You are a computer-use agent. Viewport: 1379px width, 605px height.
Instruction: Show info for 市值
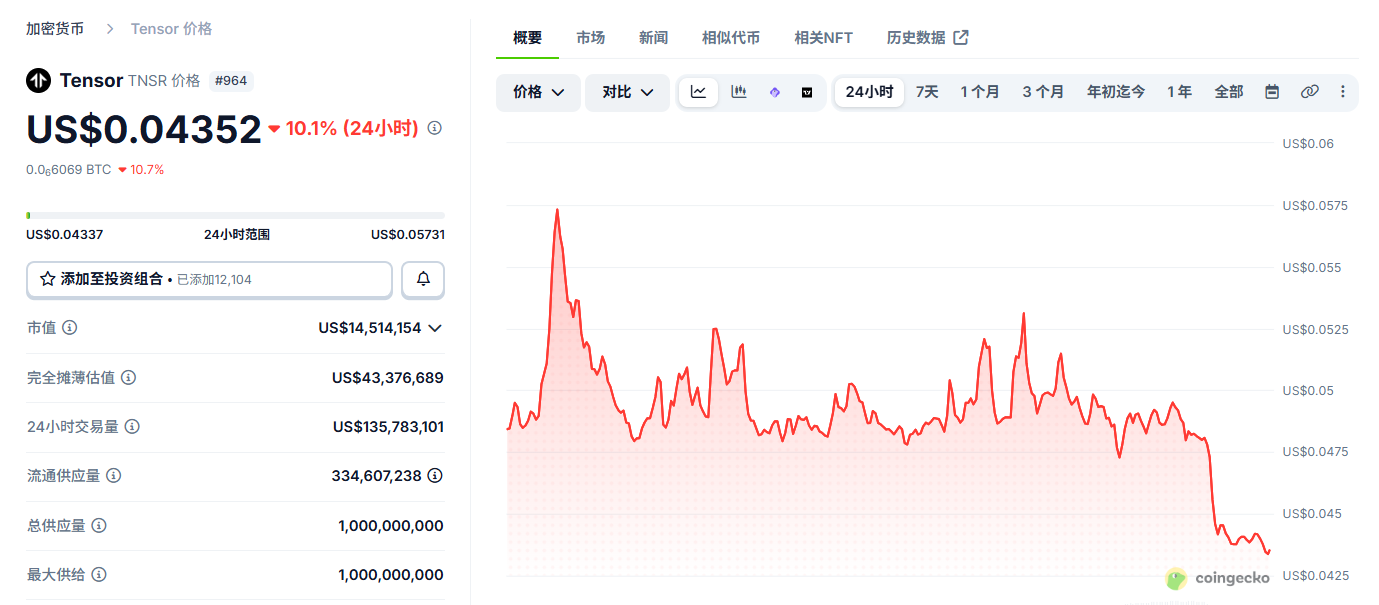[x=70, y=328]
